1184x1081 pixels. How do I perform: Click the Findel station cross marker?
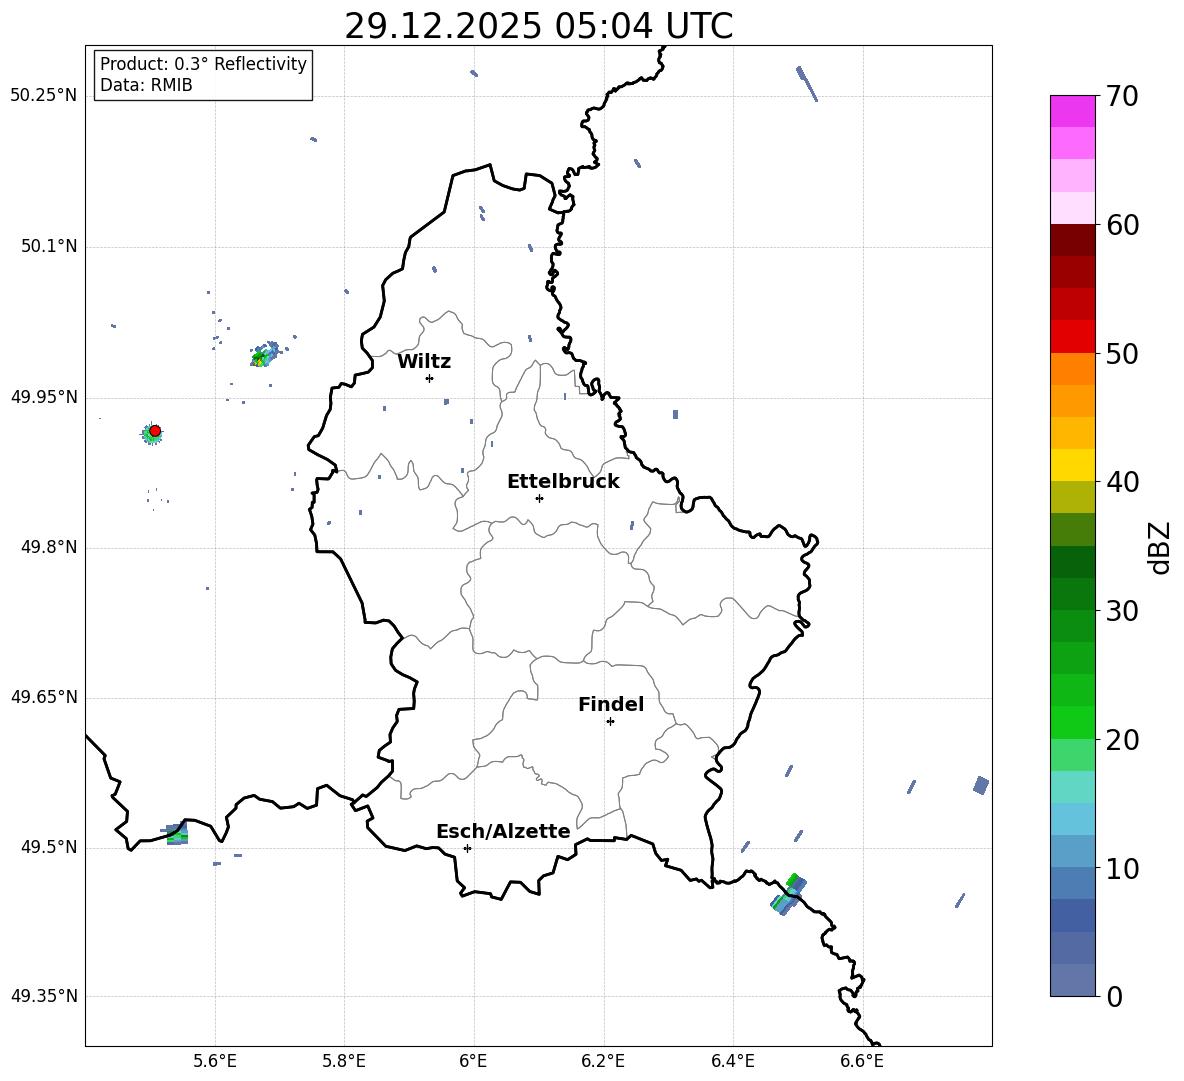coord(610,721)
